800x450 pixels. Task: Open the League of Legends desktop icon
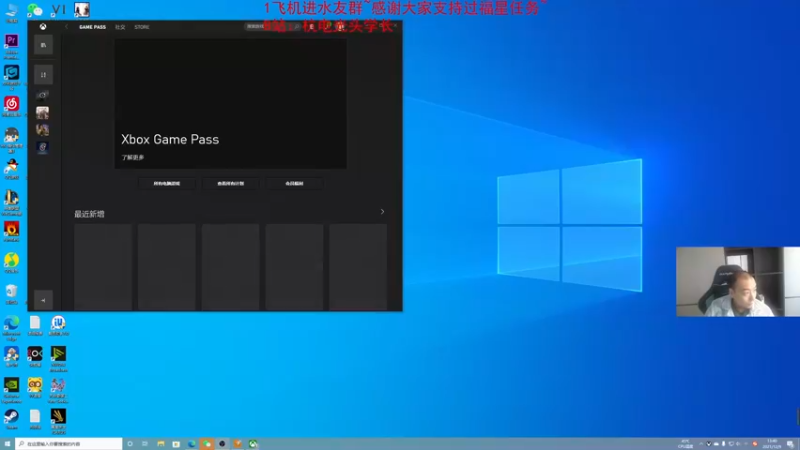coord(11,203)
